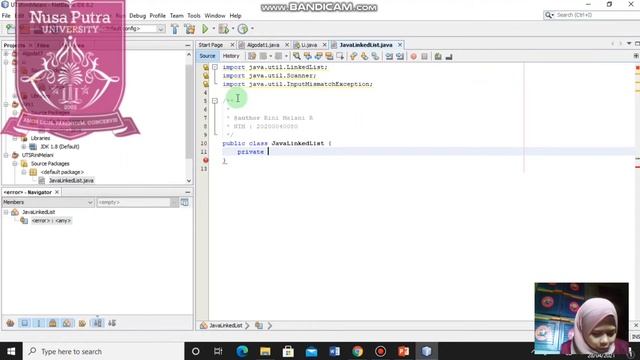This screenshot has width=640, height=360.
Task: Collapse the Source Packages node under UTSRiniMelani
Action: coord(15,164)
